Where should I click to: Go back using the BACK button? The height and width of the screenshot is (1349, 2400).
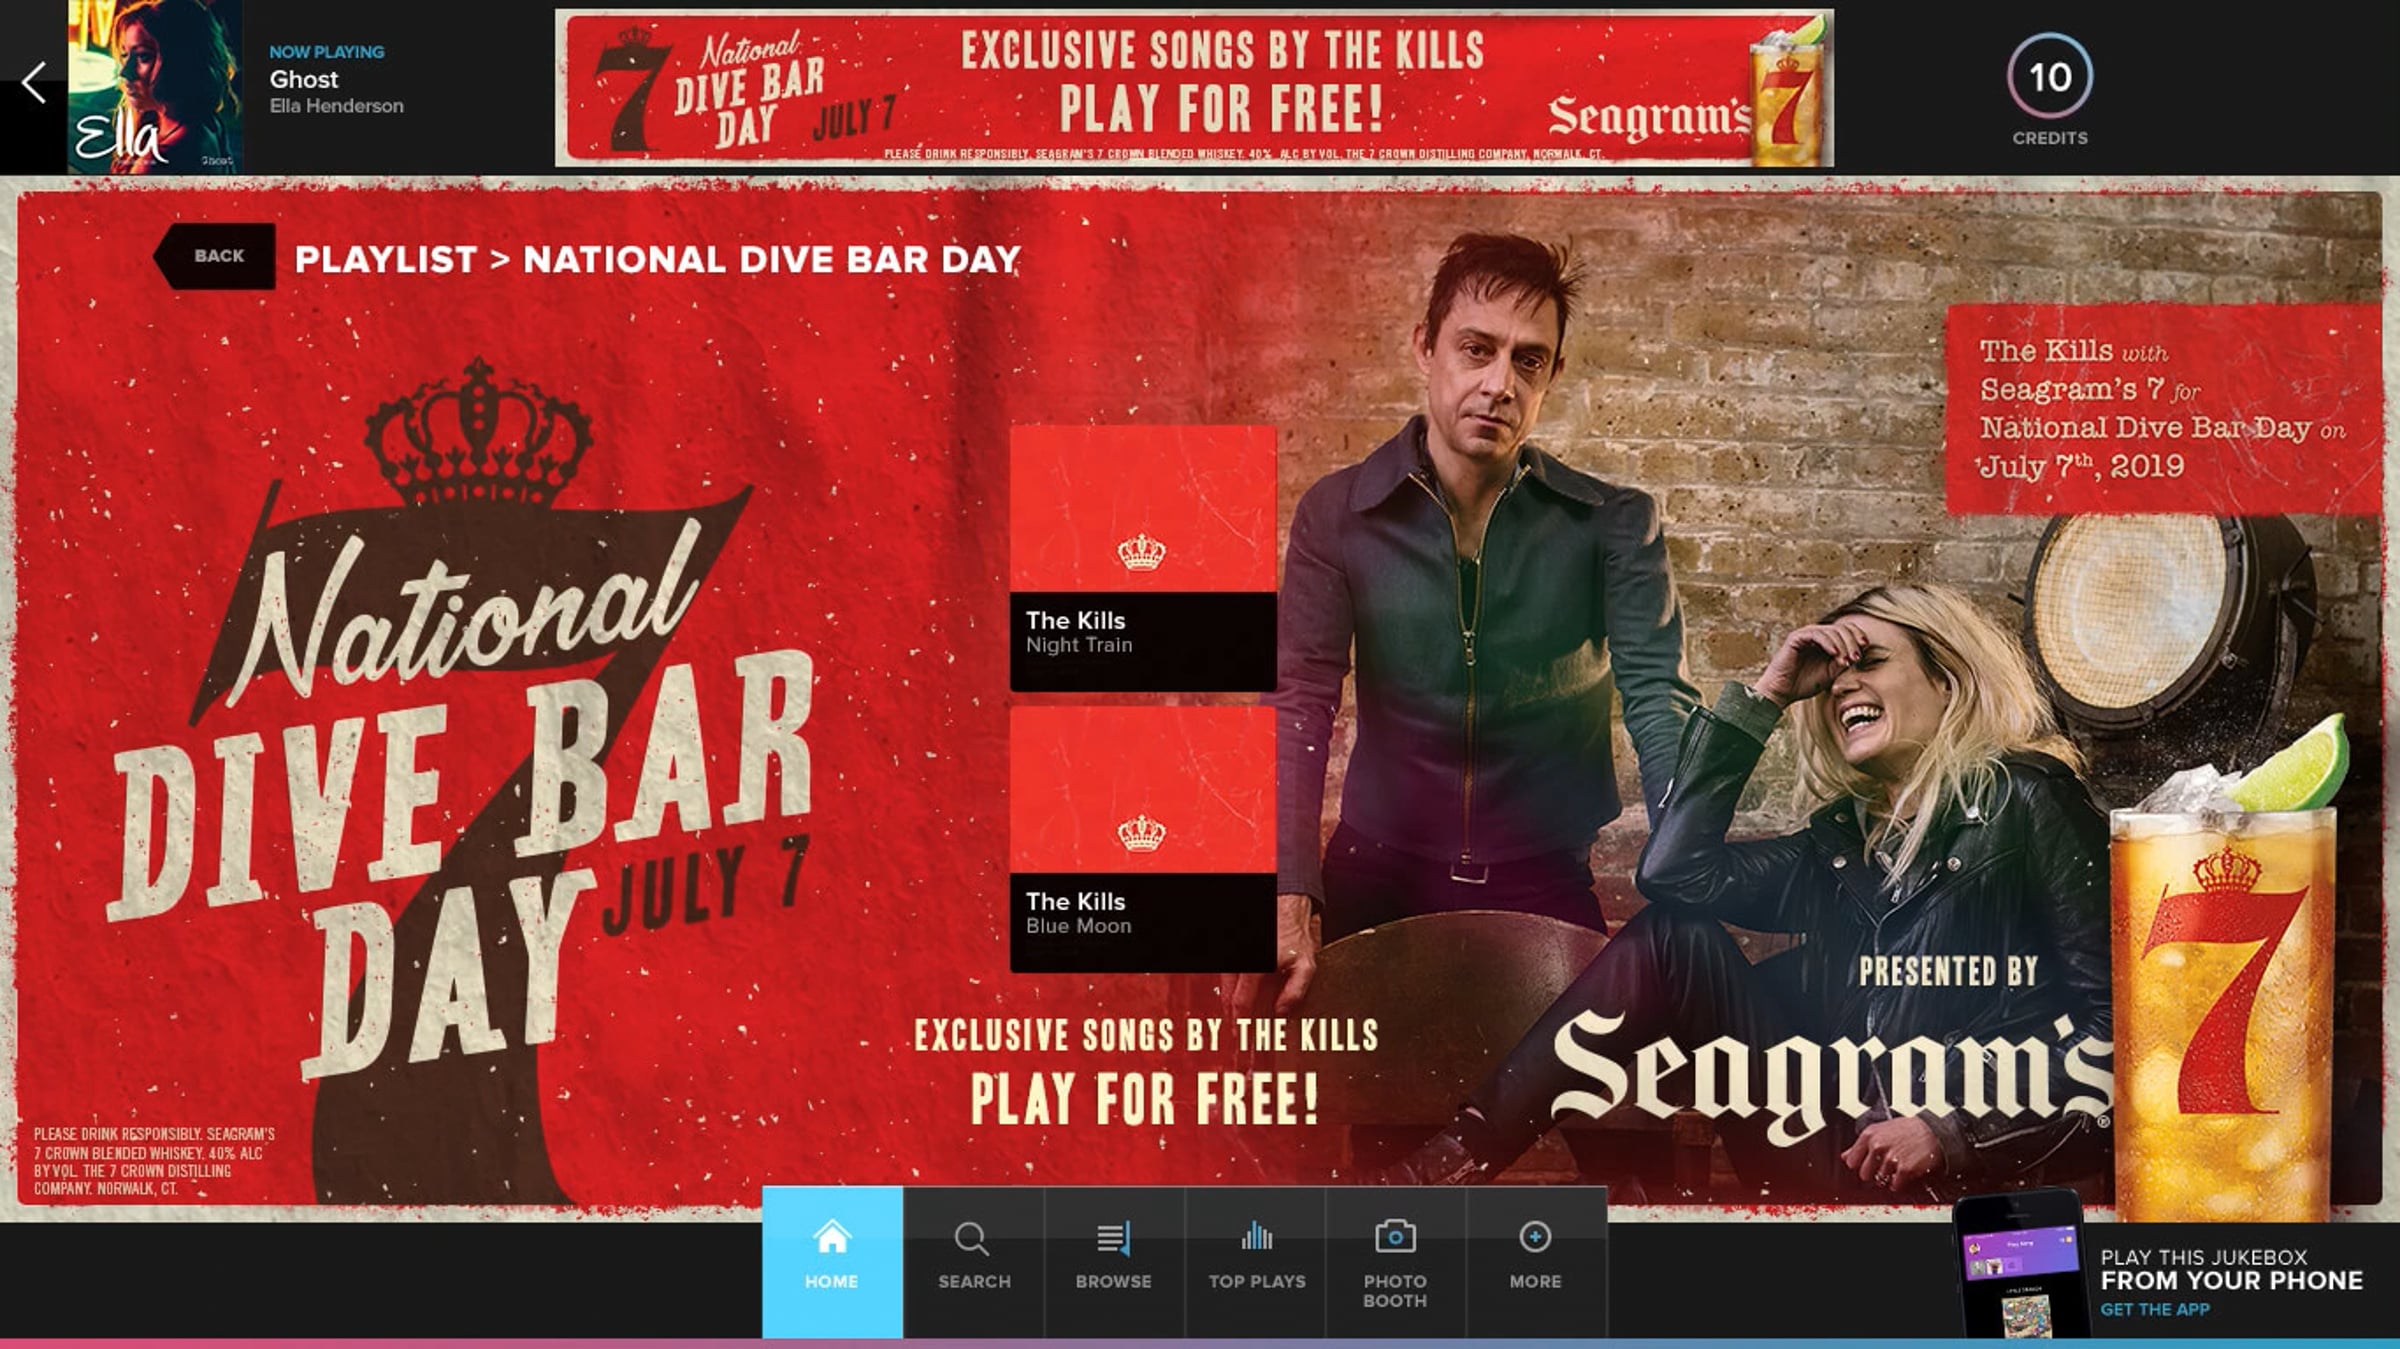[x=215, y=256]
